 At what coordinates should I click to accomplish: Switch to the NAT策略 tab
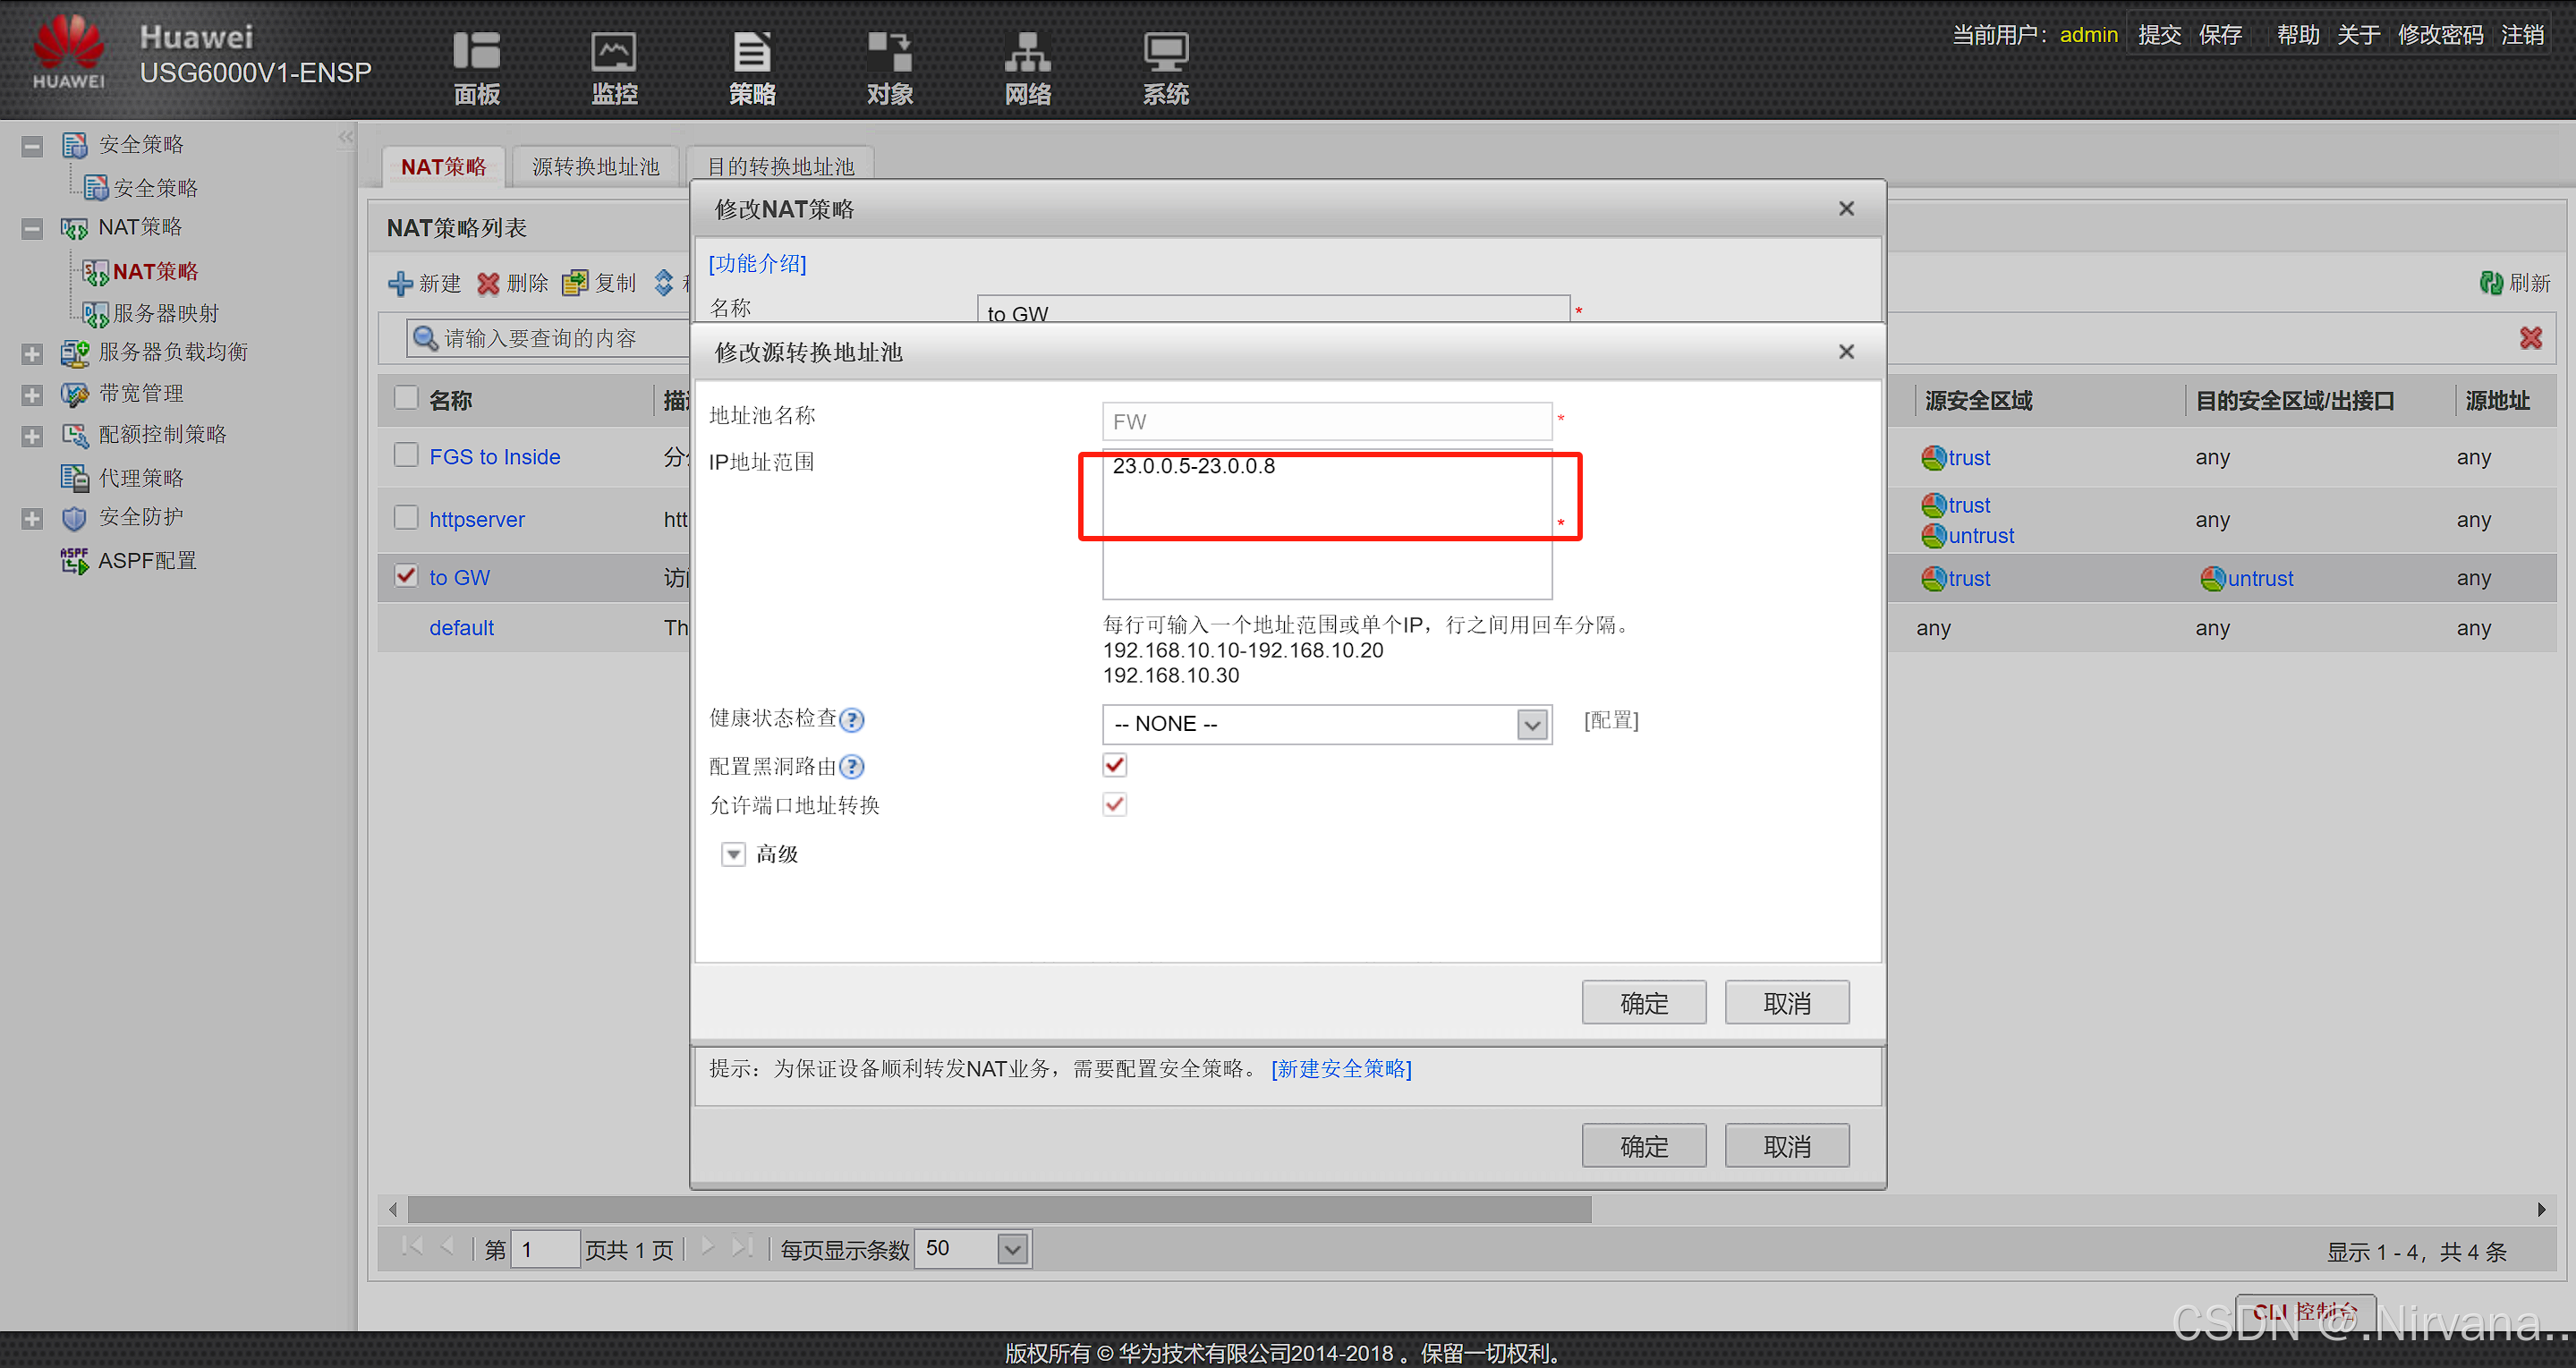pos(443,167)
